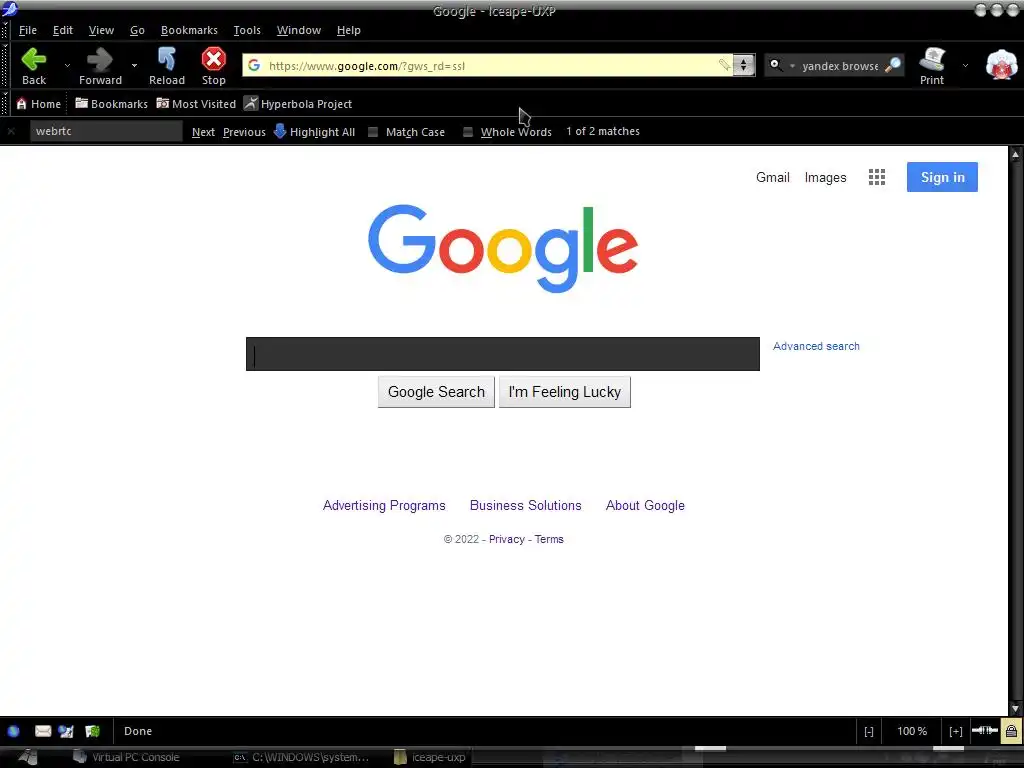Screen dimensions: 1024x768
Task: Click the I'm Feeling Lucky button
Action: [565, 392]
